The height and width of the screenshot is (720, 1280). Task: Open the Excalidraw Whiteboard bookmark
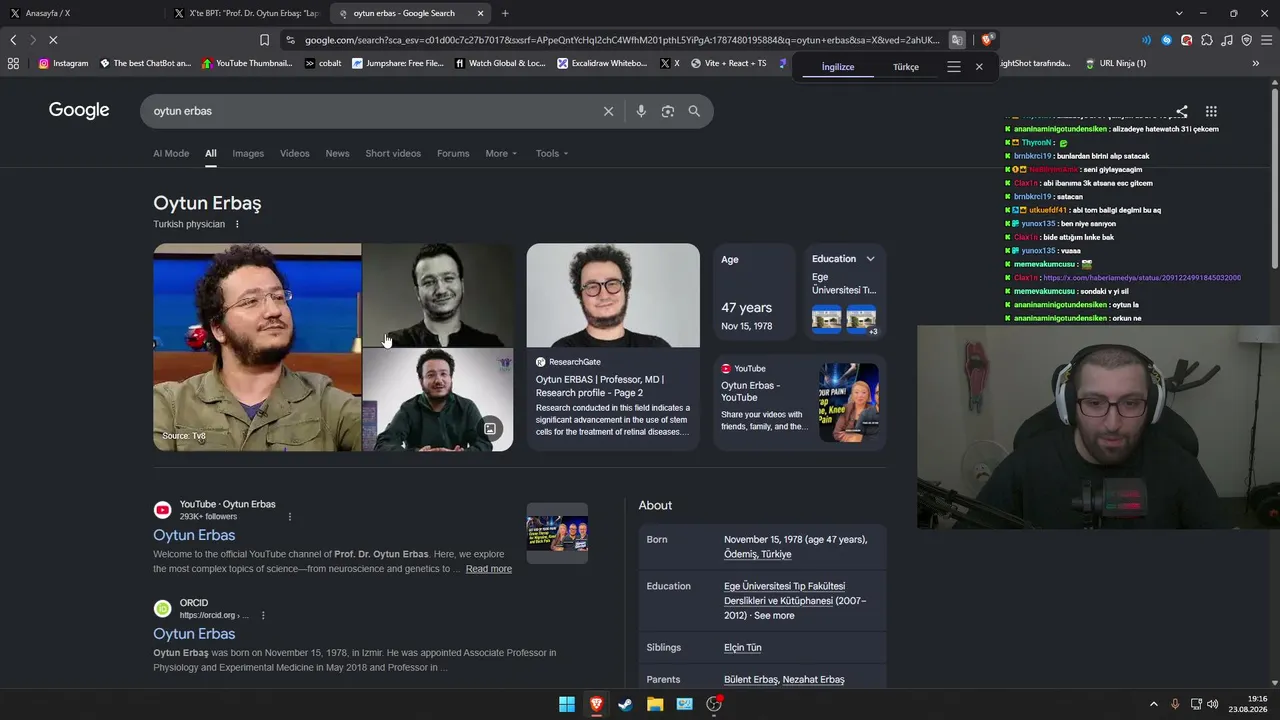(602, 63)
